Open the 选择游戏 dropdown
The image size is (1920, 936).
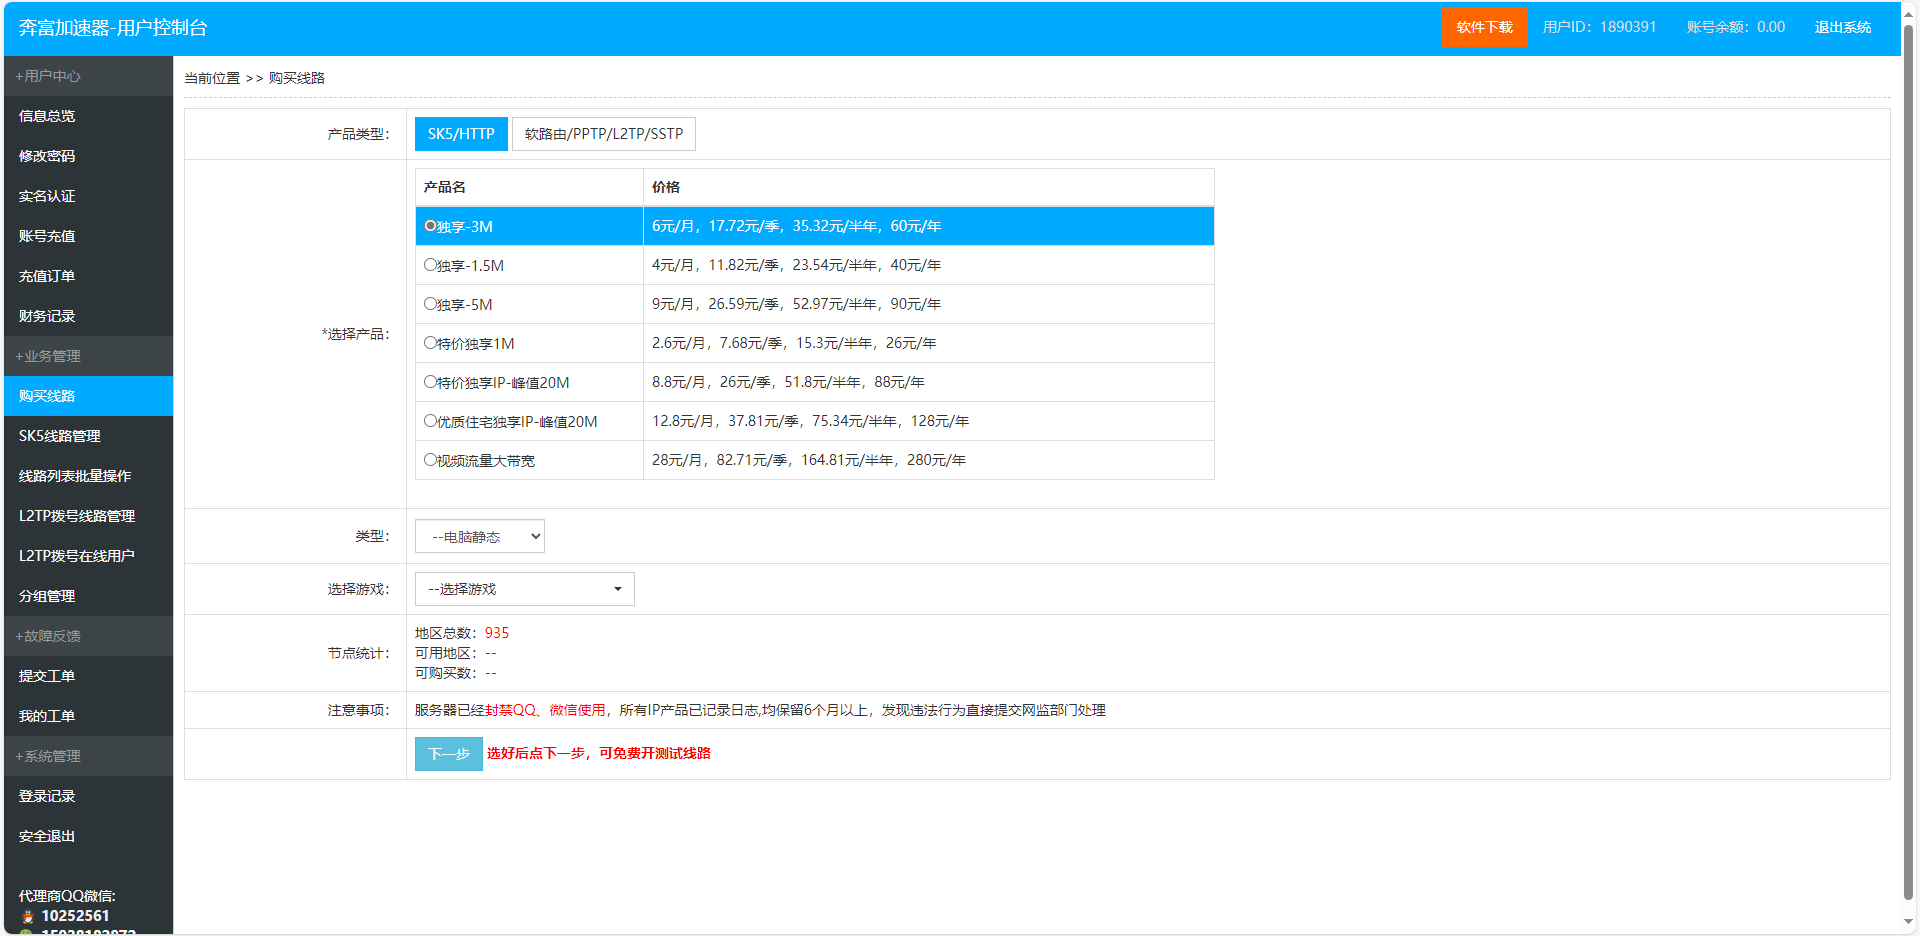tap(523, 589)
